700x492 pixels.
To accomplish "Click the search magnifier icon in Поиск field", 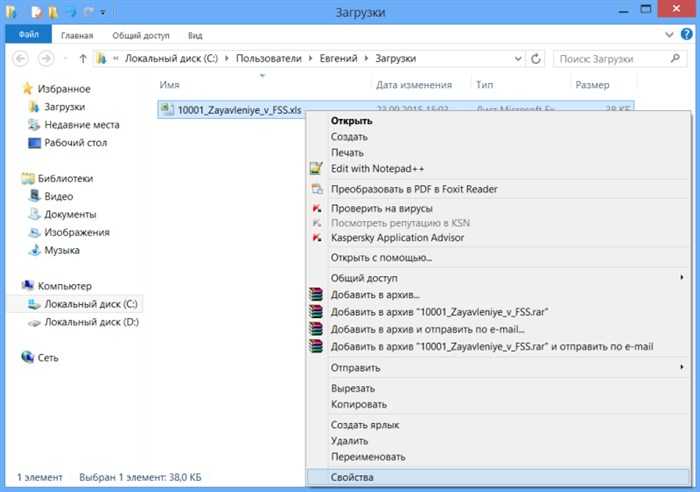I will (x=675, y=58).
